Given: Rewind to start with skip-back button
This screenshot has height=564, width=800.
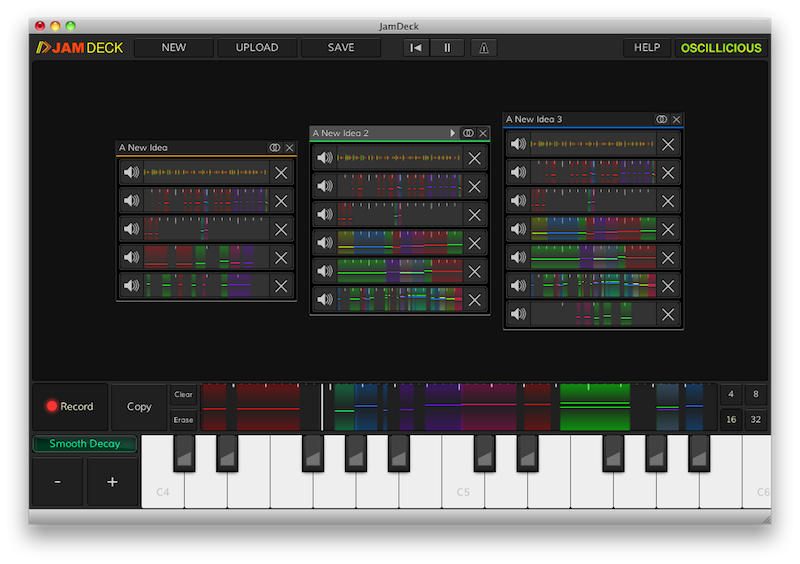Looking at the screenshot, I should point(416,48).
